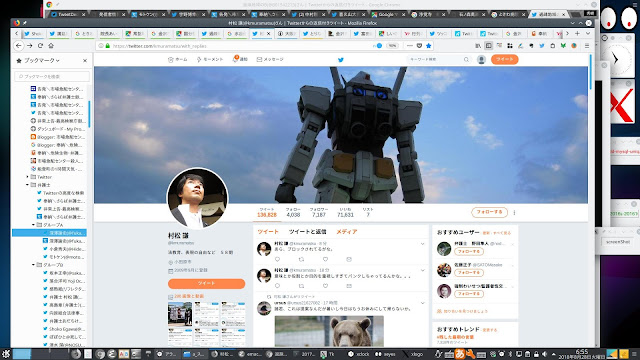The image size is (640, 360).
Task: View the Tweets count stat
Action: pos(267,212)
